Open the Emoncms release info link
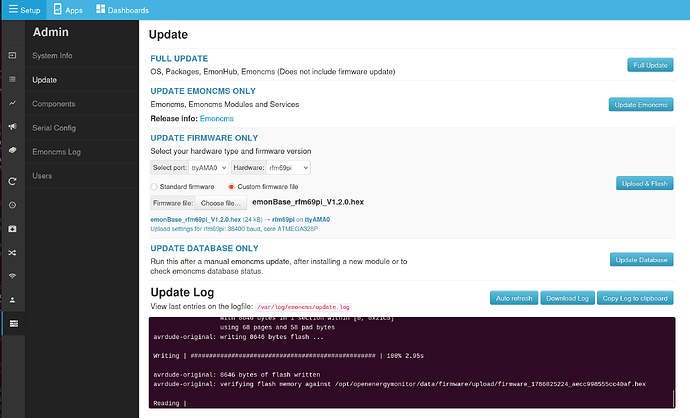690x418 pixels. point(217,118)
